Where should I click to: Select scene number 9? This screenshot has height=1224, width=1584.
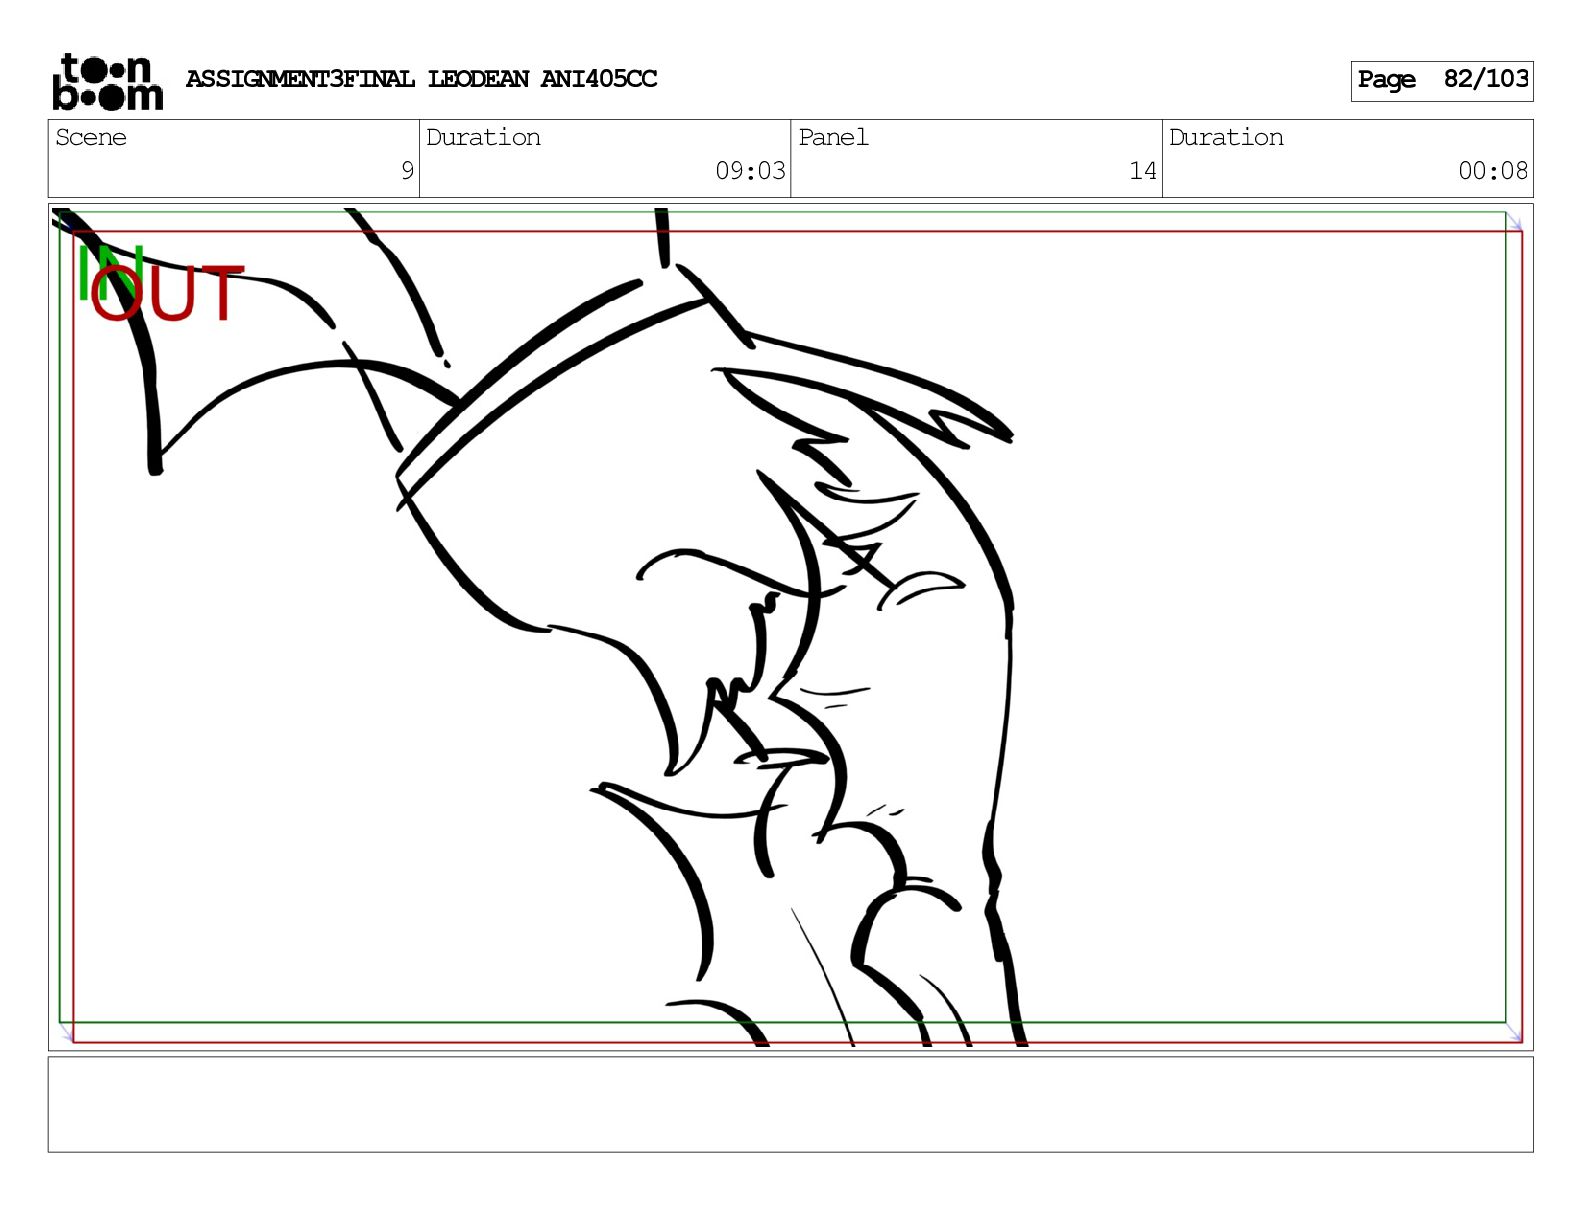pos(407,171)
